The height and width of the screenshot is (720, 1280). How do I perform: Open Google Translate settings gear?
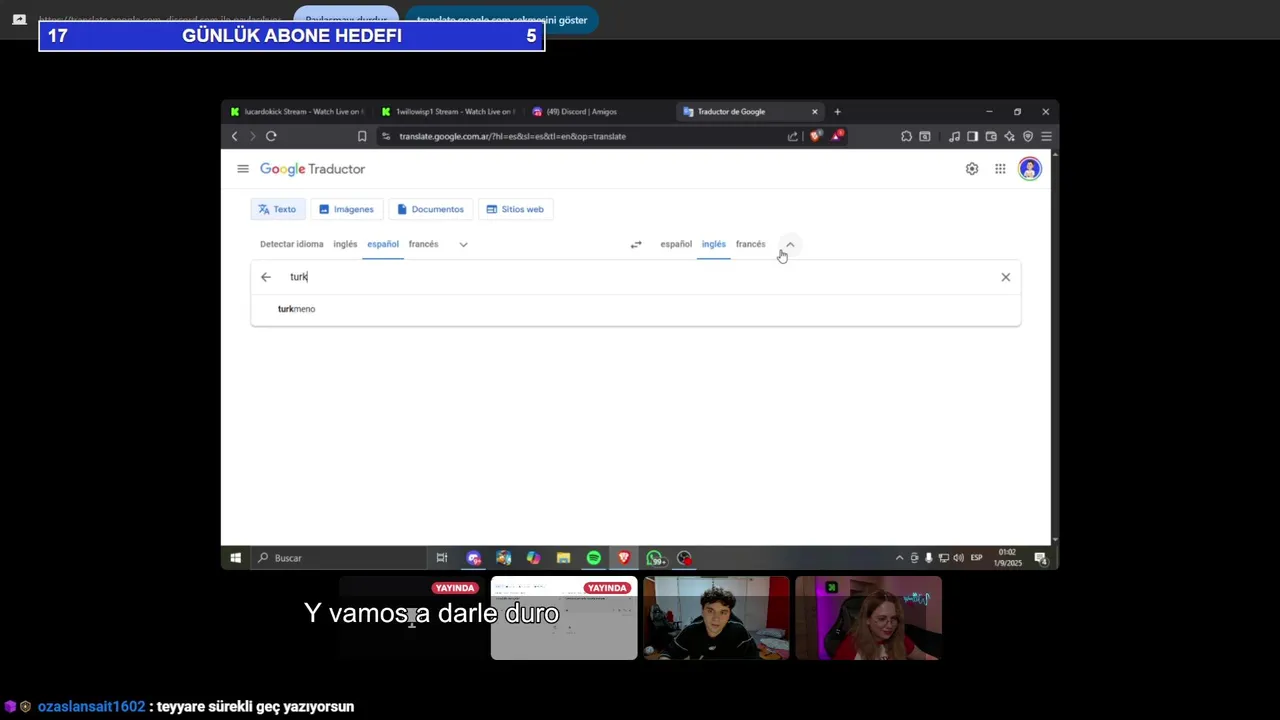point(972,169)
